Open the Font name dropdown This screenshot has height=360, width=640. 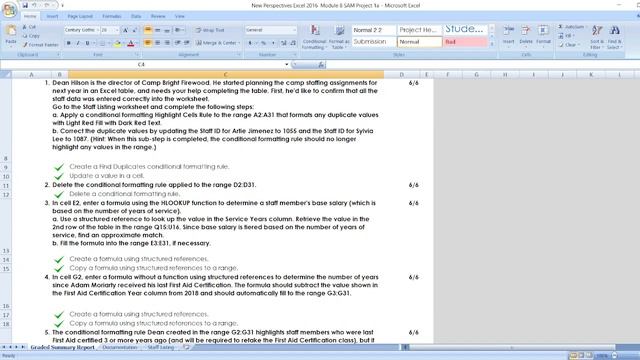[97, 30]
